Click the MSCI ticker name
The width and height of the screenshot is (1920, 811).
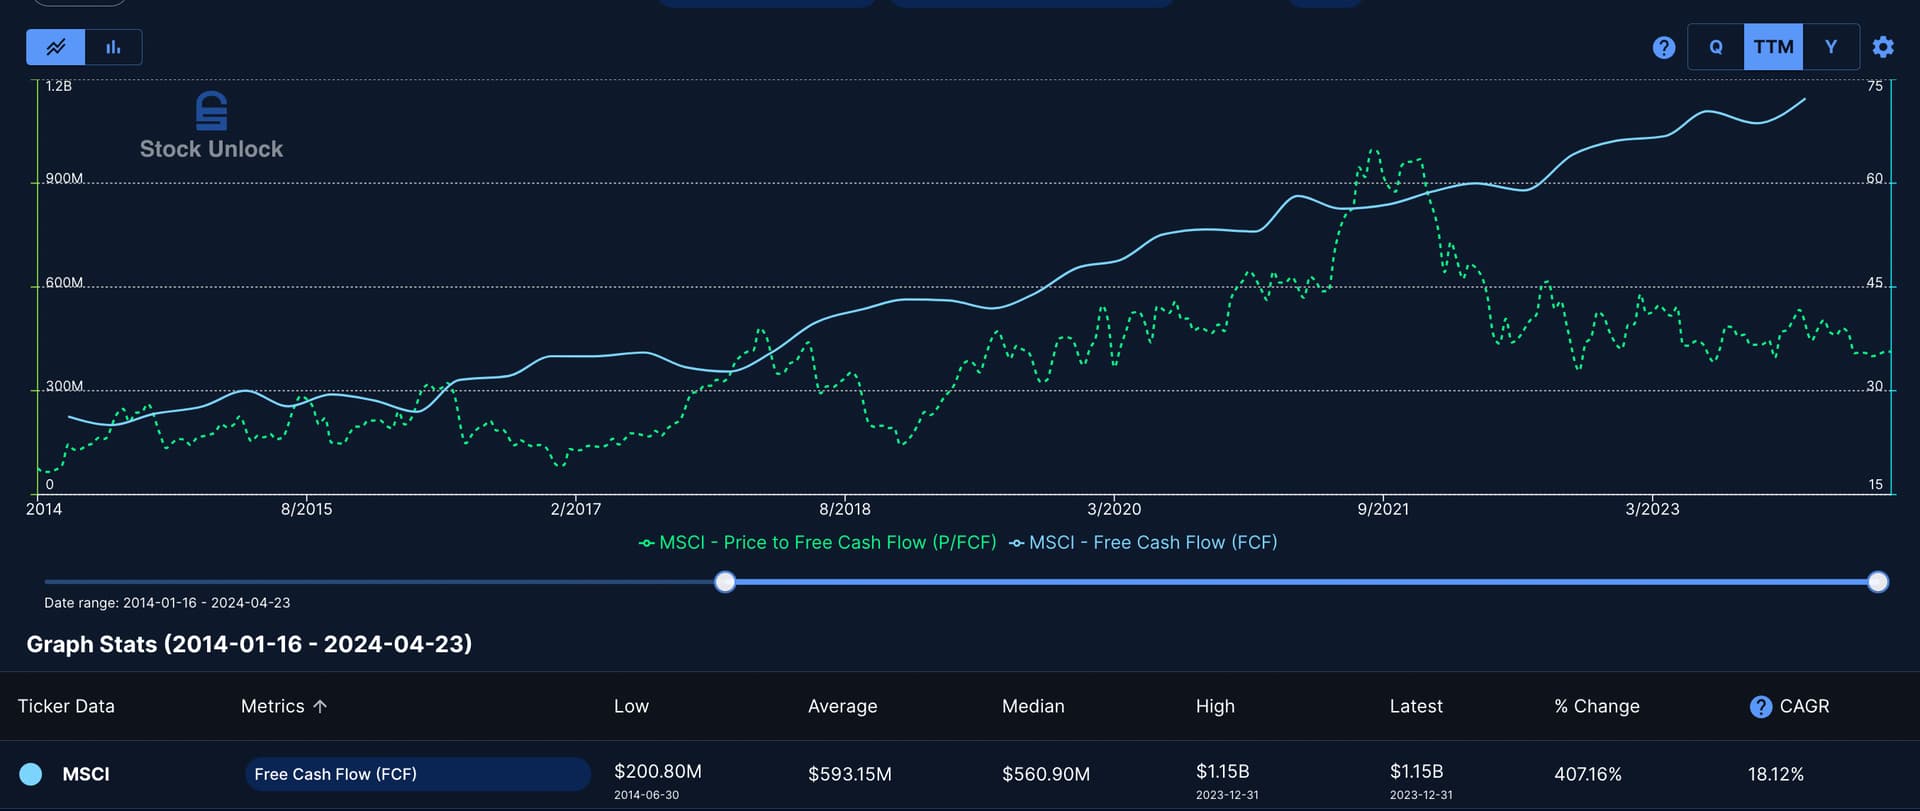pos(86,774)
